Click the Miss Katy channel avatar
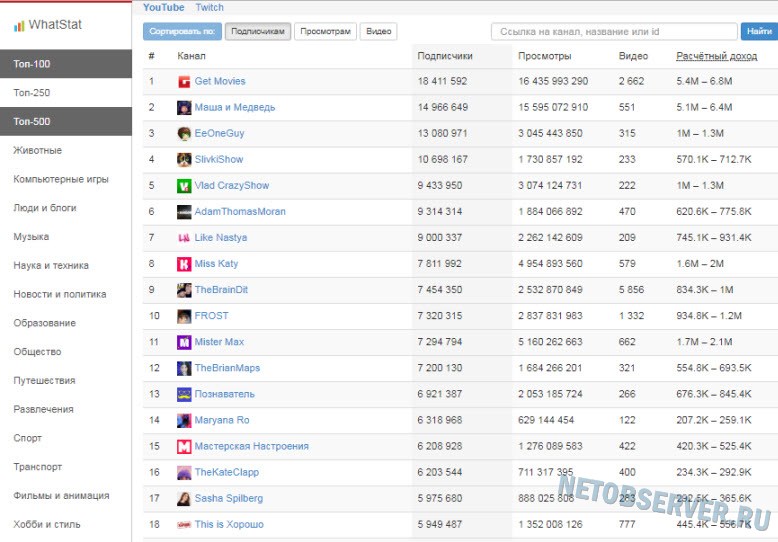 (x=184, y=264)
